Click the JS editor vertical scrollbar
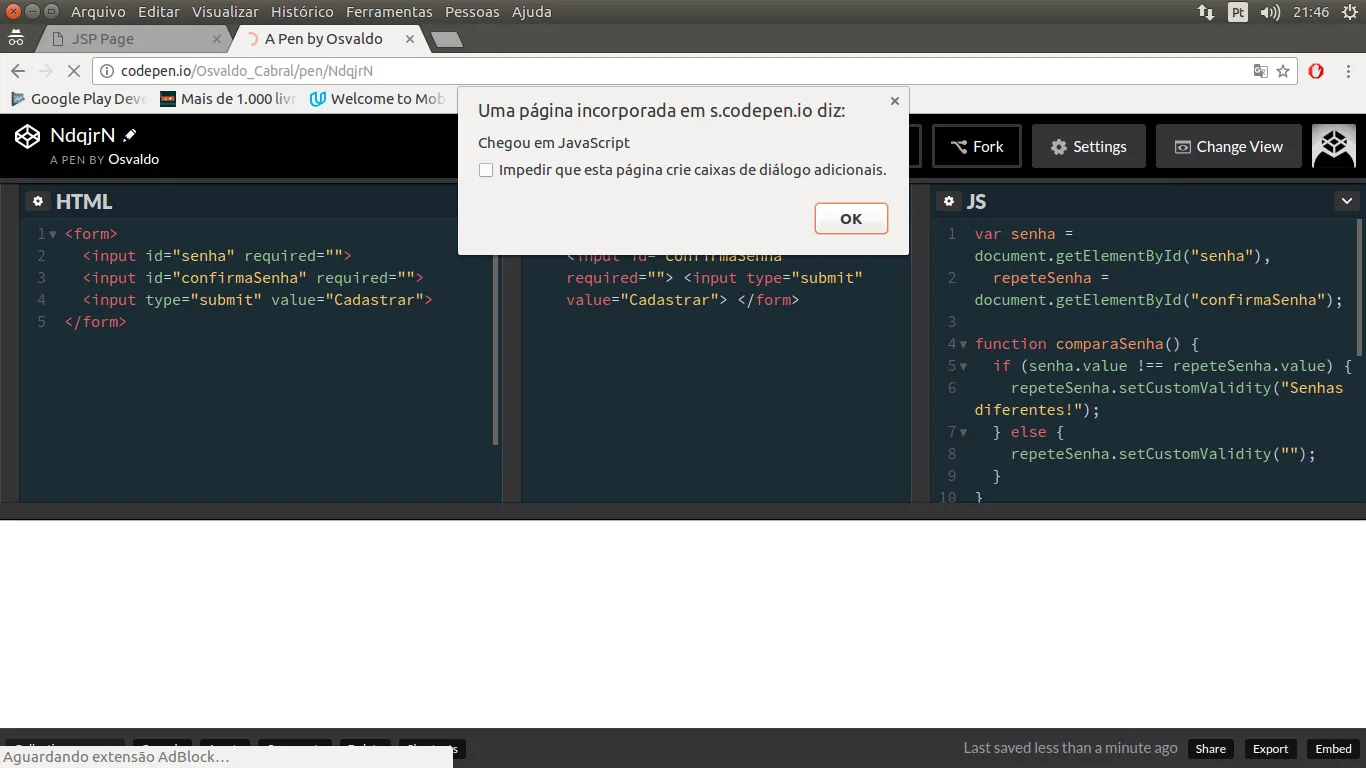This screenshot has width=1366, height=768. pyautogui.click(x=1359, y=285)
